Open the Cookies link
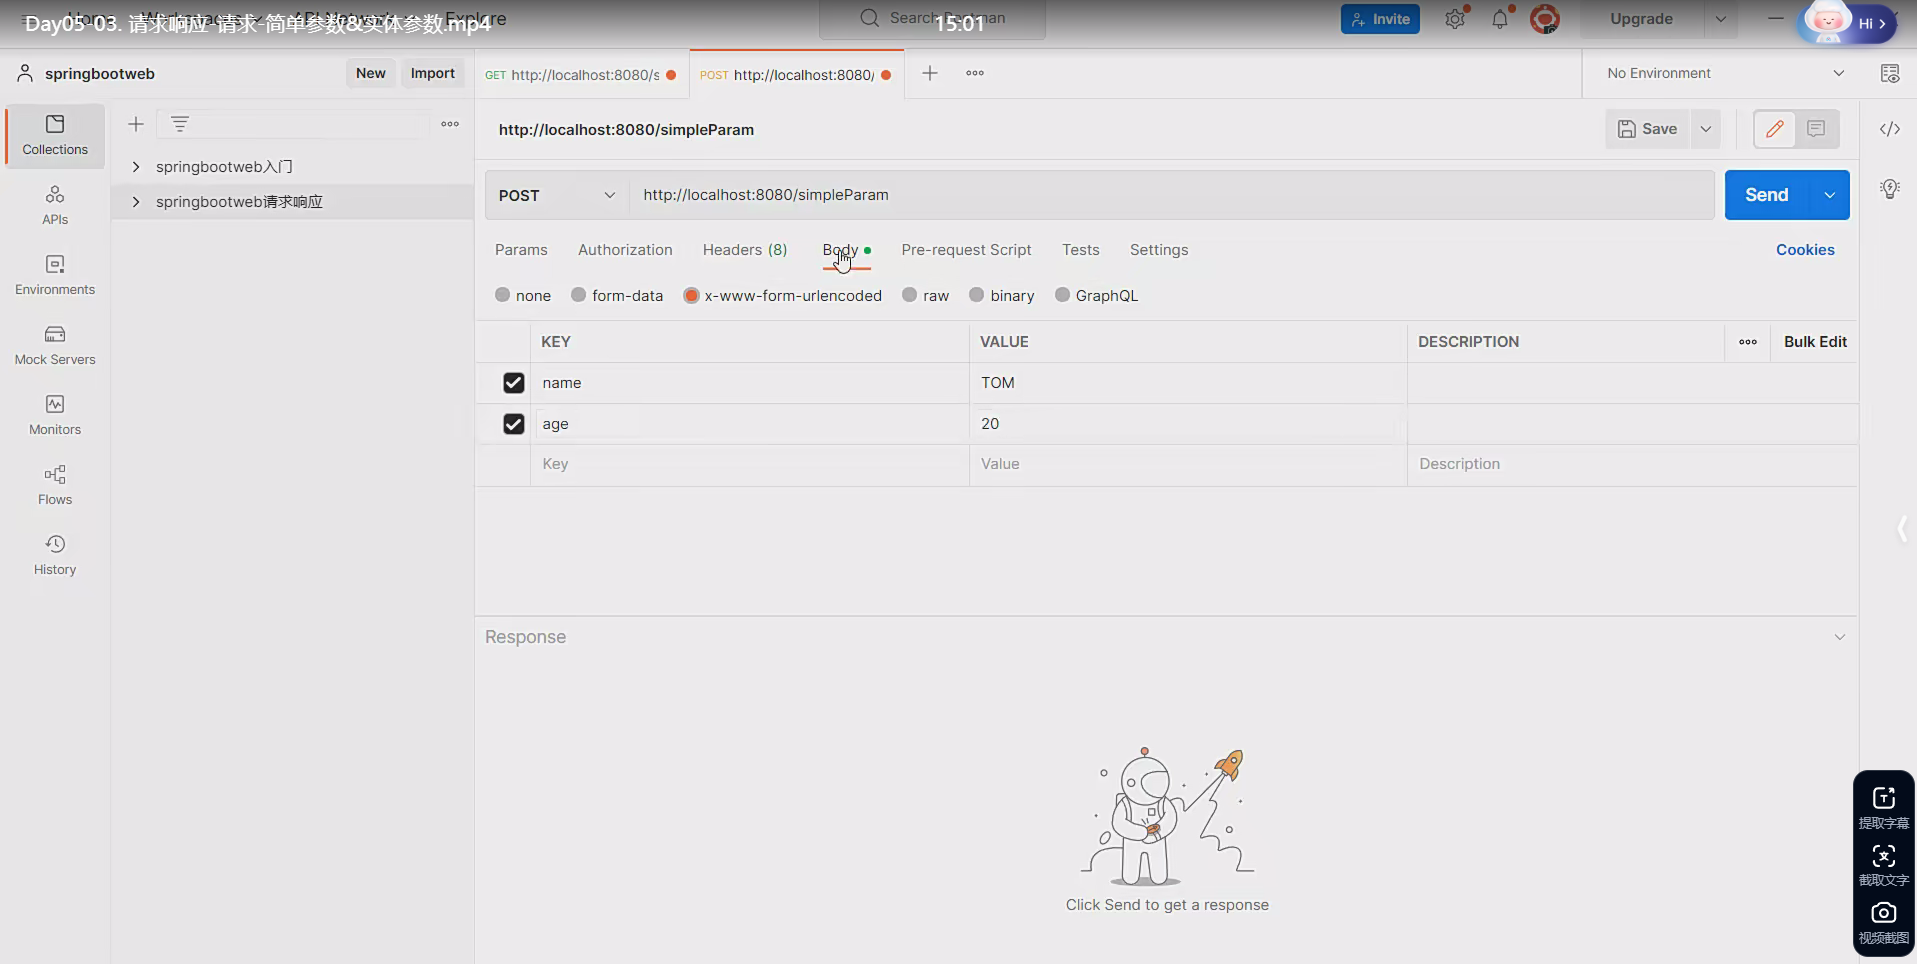The height and width of the screenshot is (964, 1917). pos(1805,250)
